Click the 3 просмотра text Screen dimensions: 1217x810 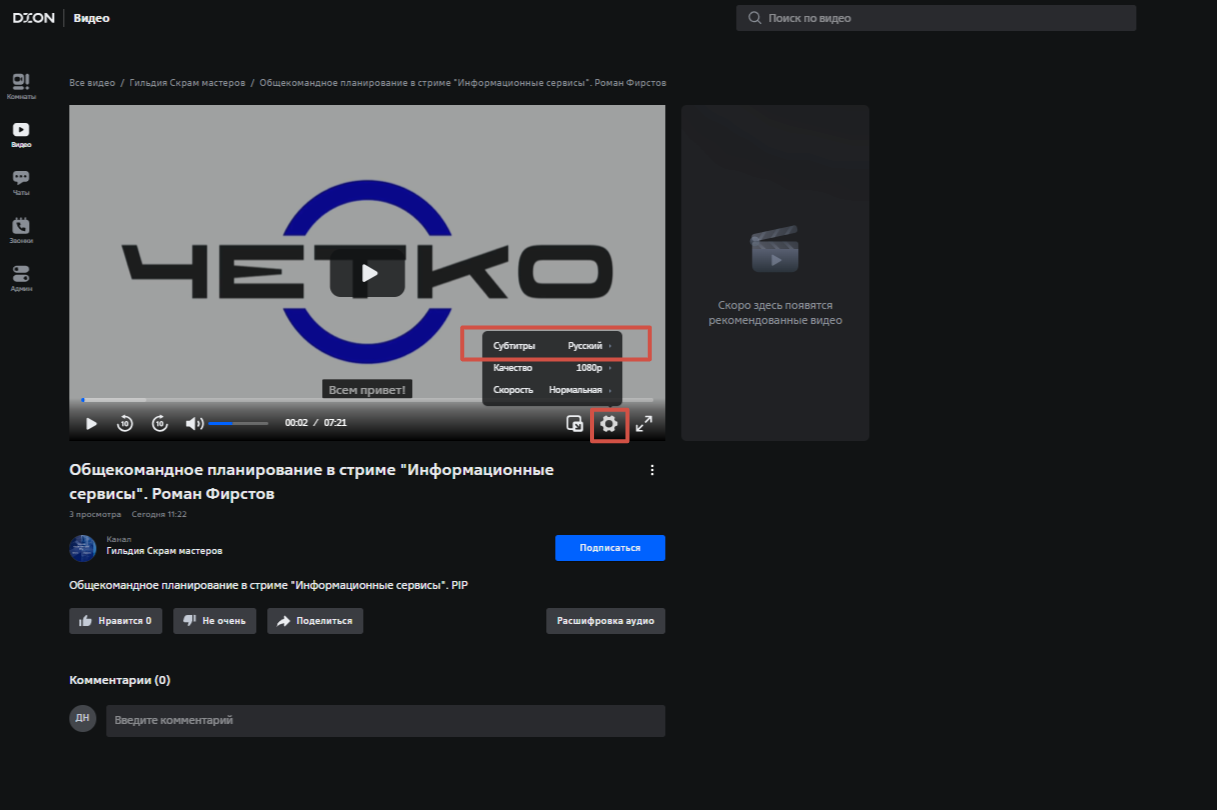point(95,515)
